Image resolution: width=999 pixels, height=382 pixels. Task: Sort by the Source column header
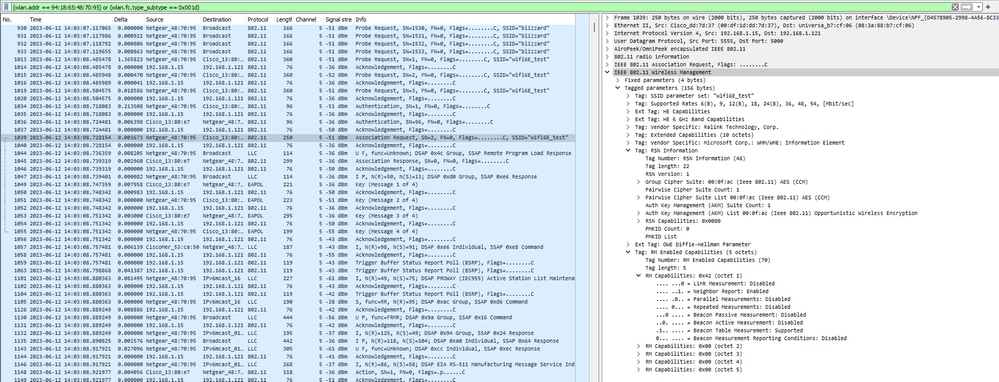(155, 20)
